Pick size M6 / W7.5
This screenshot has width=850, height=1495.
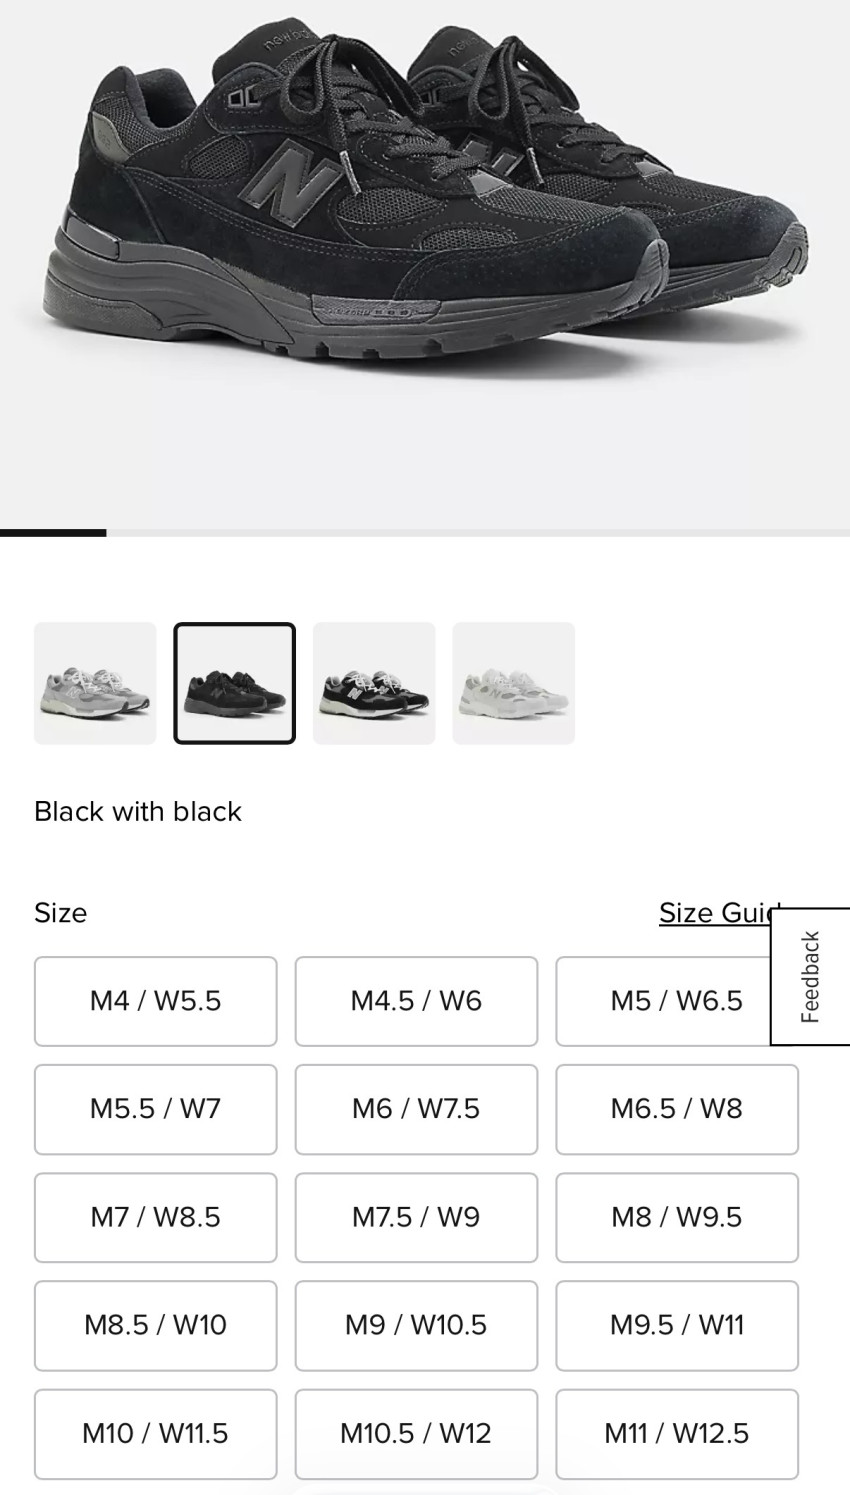click(416, 1109)
